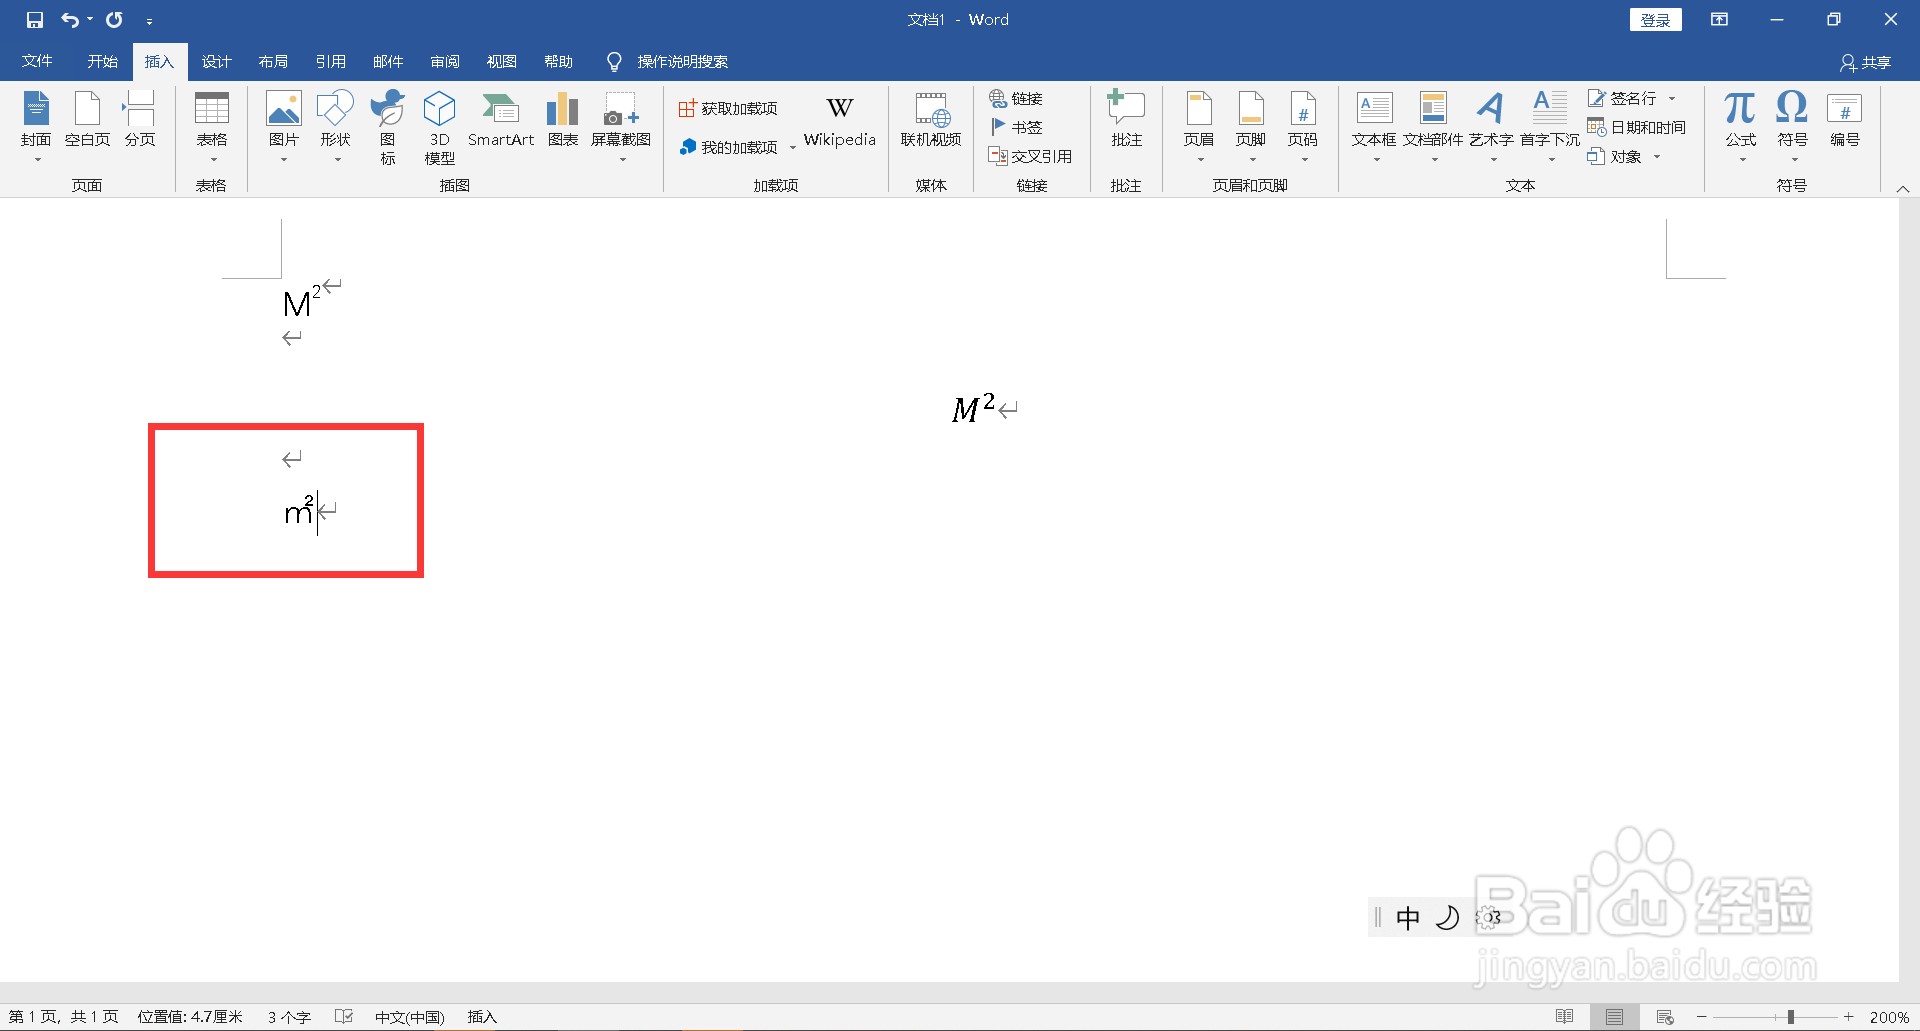This screenshot has width=1920, height=1031.
Task: Insert a hyperlink (链接)
Action: pyautogui.click(x=1016, y=98)
